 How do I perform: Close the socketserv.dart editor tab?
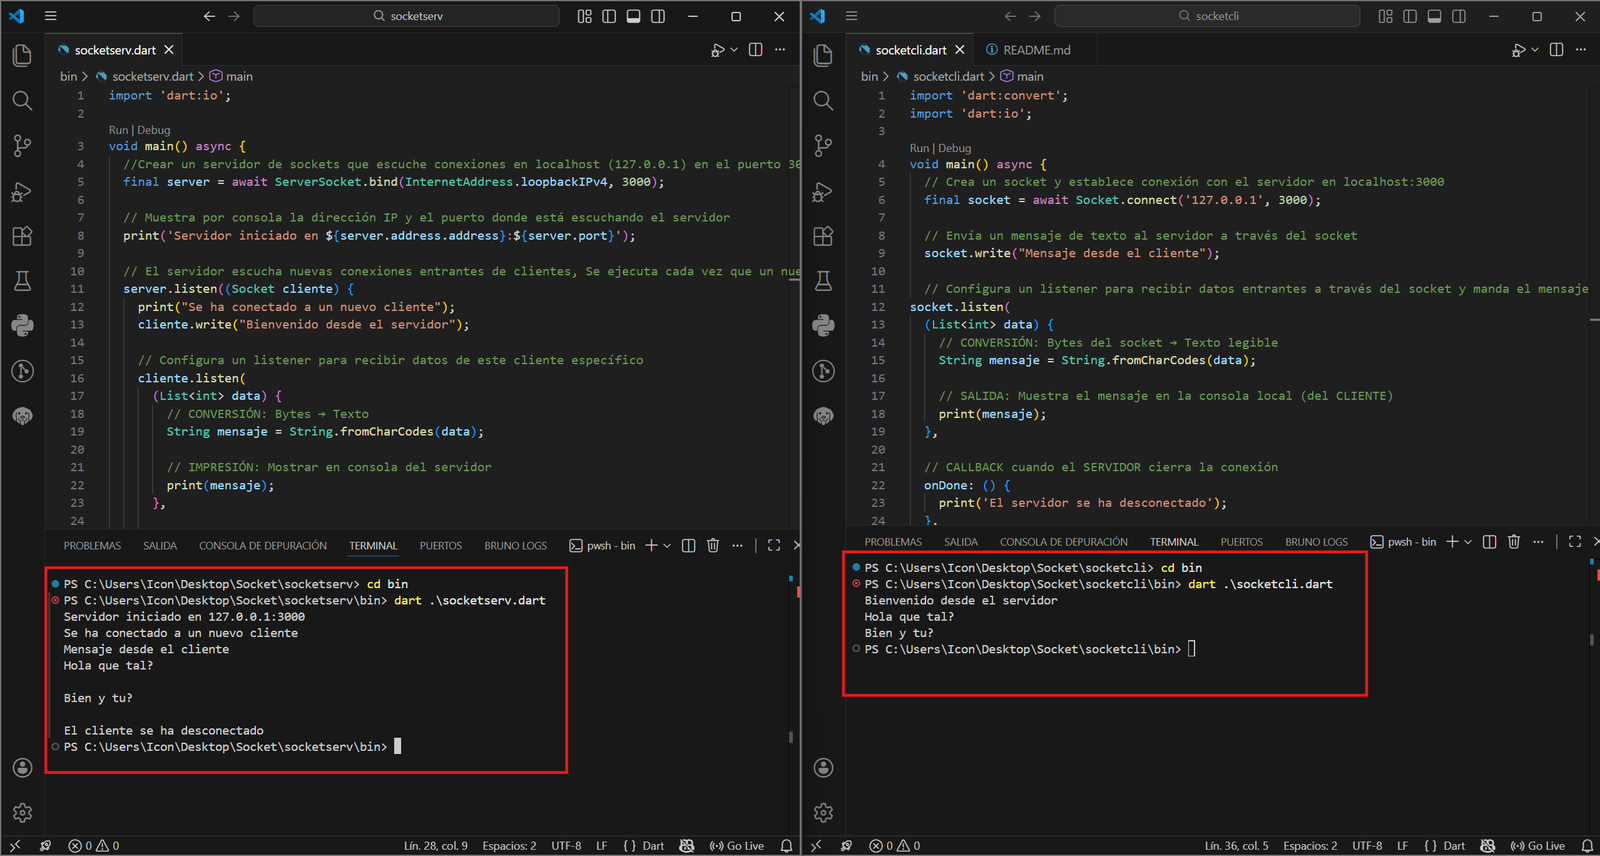169,50
